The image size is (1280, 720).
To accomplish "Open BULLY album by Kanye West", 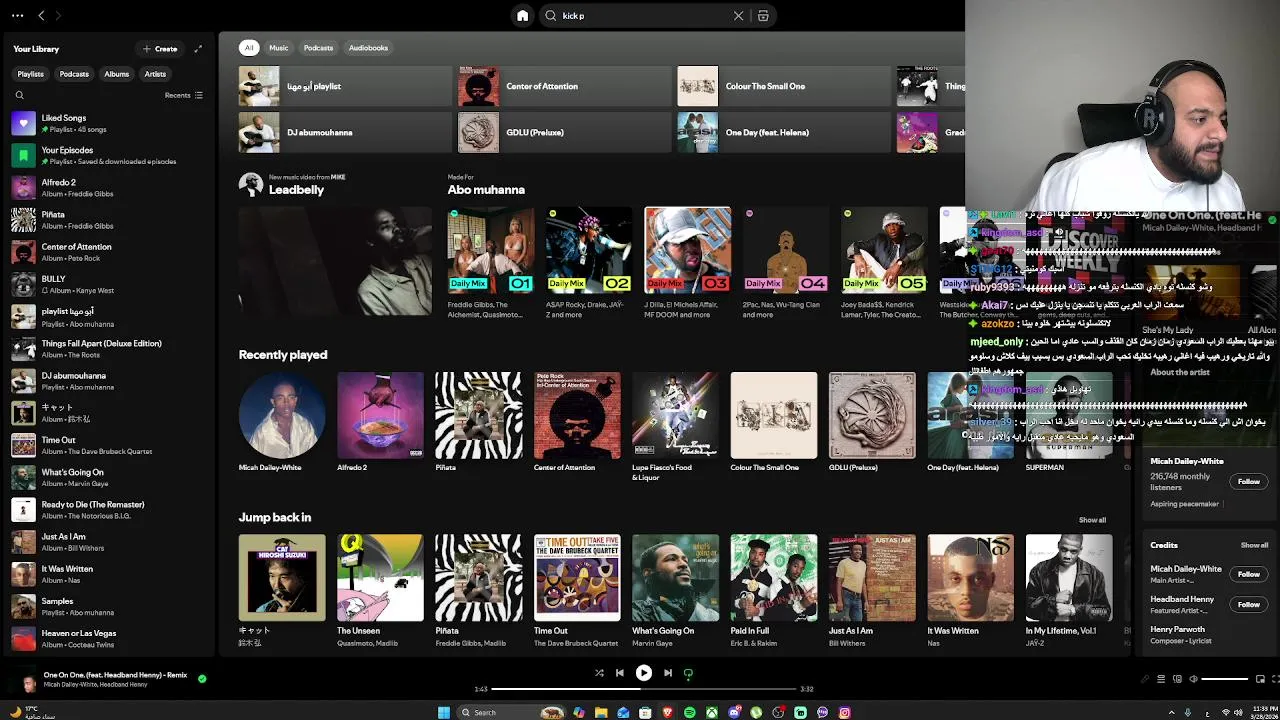I will click(x=108, y=284).
